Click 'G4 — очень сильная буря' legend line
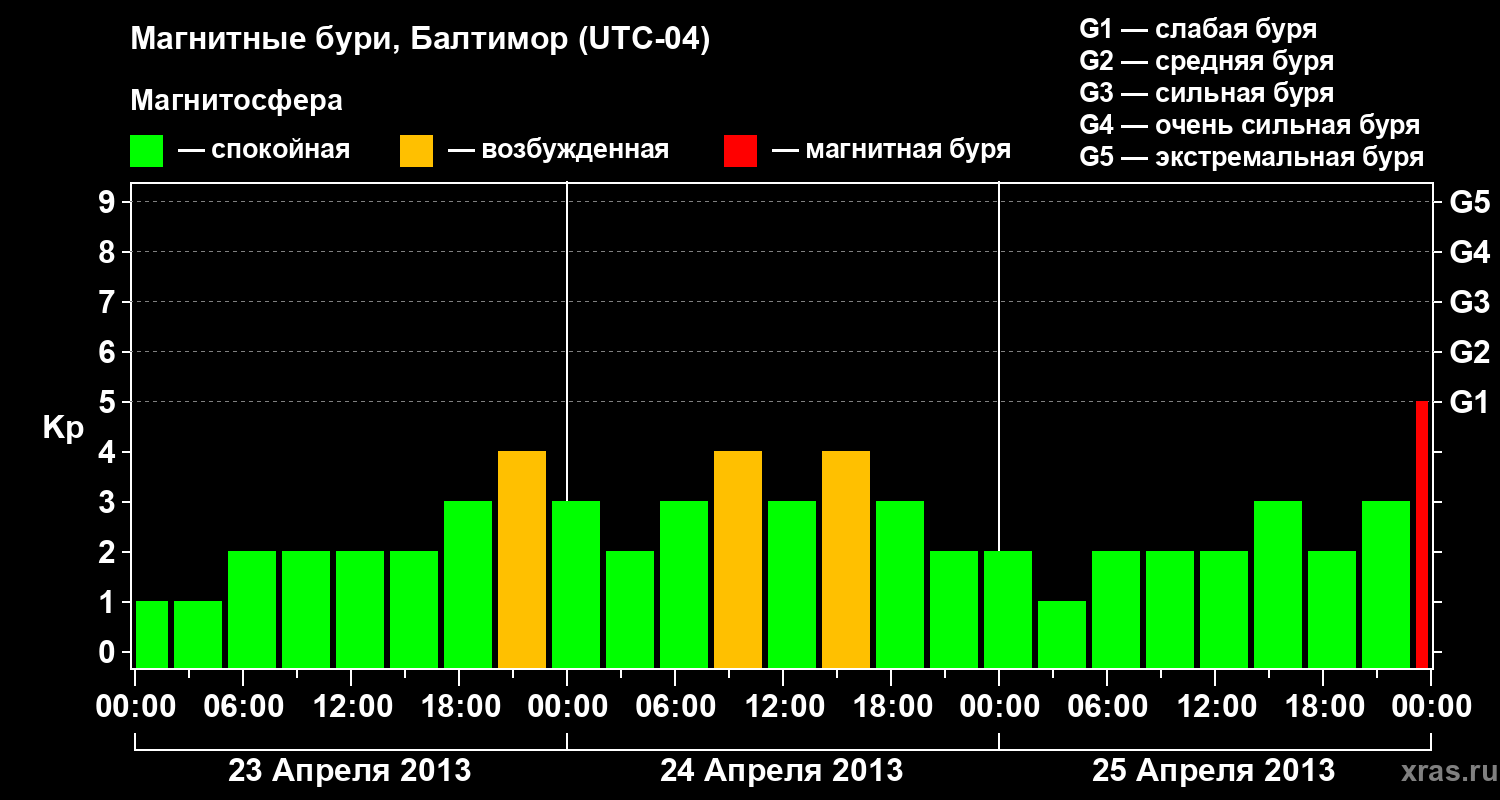The image size is (1500, 800). click(x=1250, y=125)
